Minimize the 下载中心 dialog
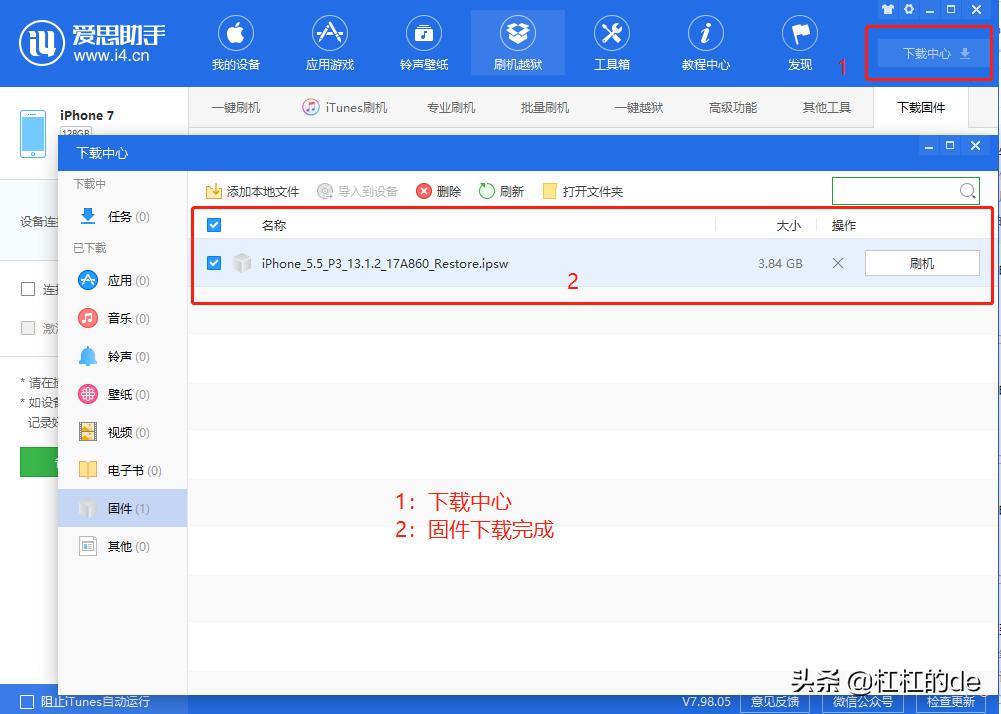Image resolution: width=1001 pixels, height=714 pixels. (x=929, y=147)
